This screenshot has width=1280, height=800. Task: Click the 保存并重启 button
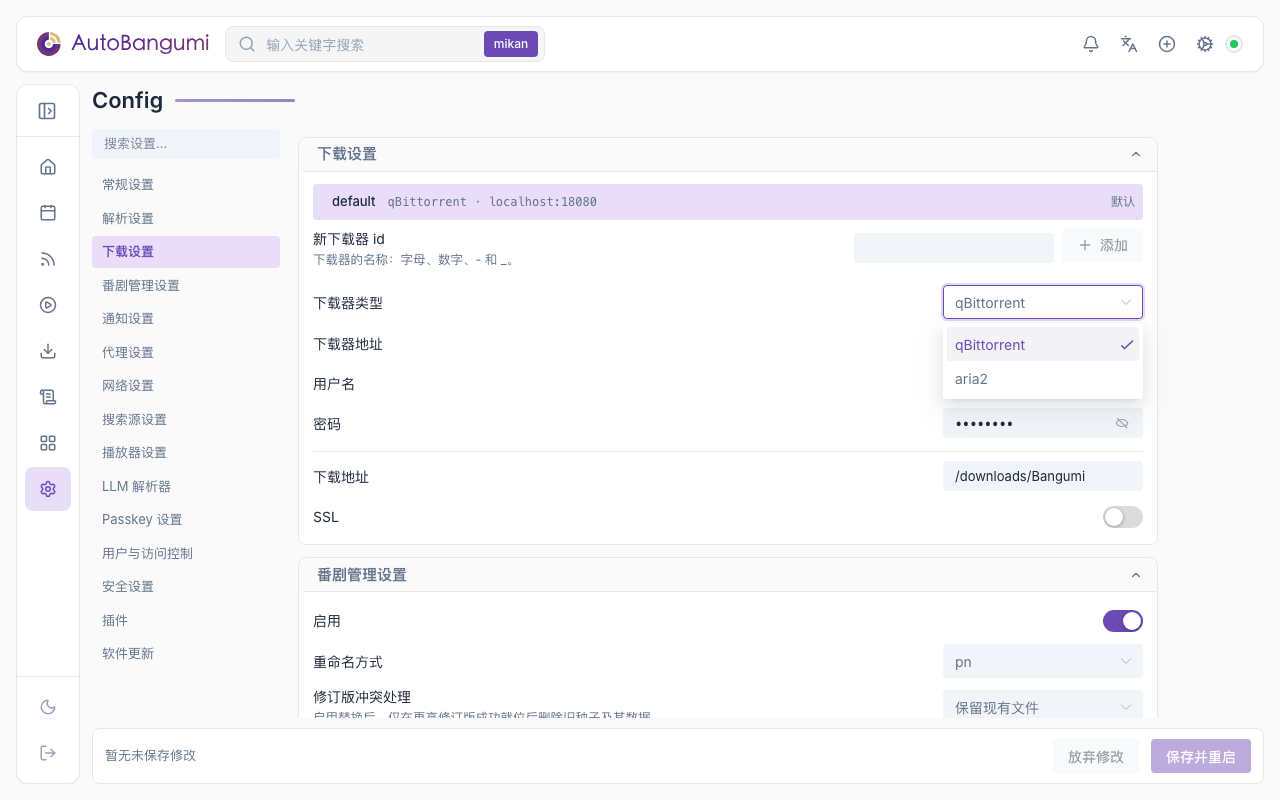pos(1200,757)
